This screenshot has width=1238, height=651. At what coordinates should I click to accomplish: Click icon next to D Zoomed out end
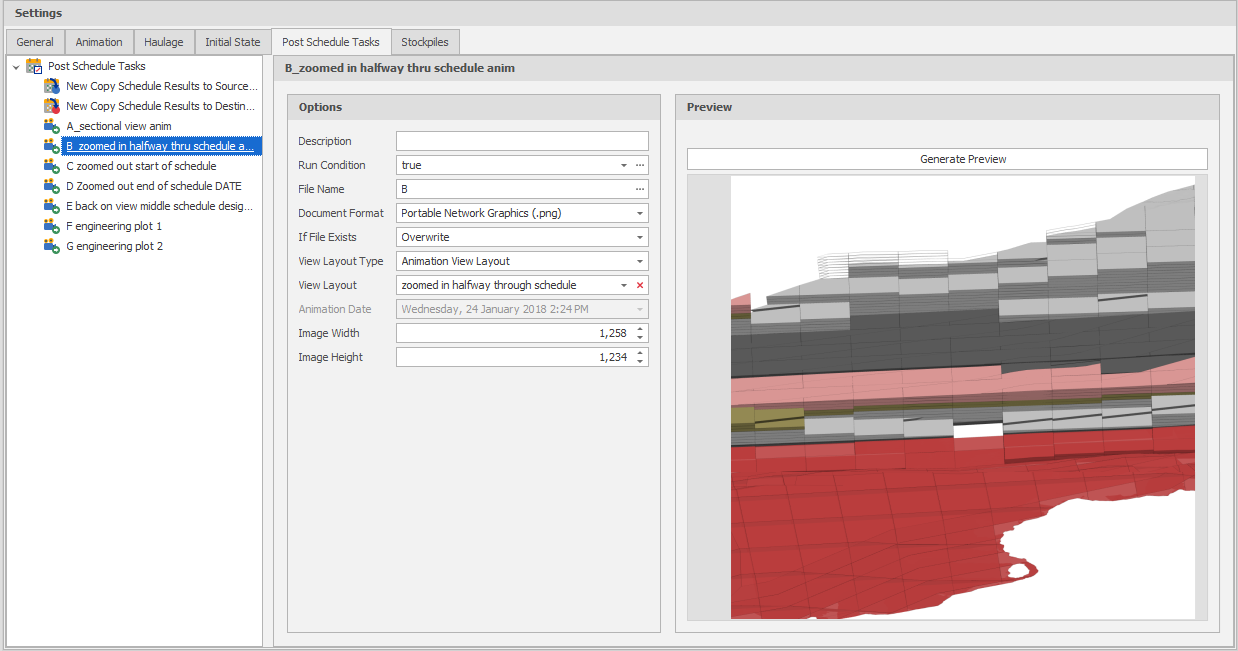(52, 186)
